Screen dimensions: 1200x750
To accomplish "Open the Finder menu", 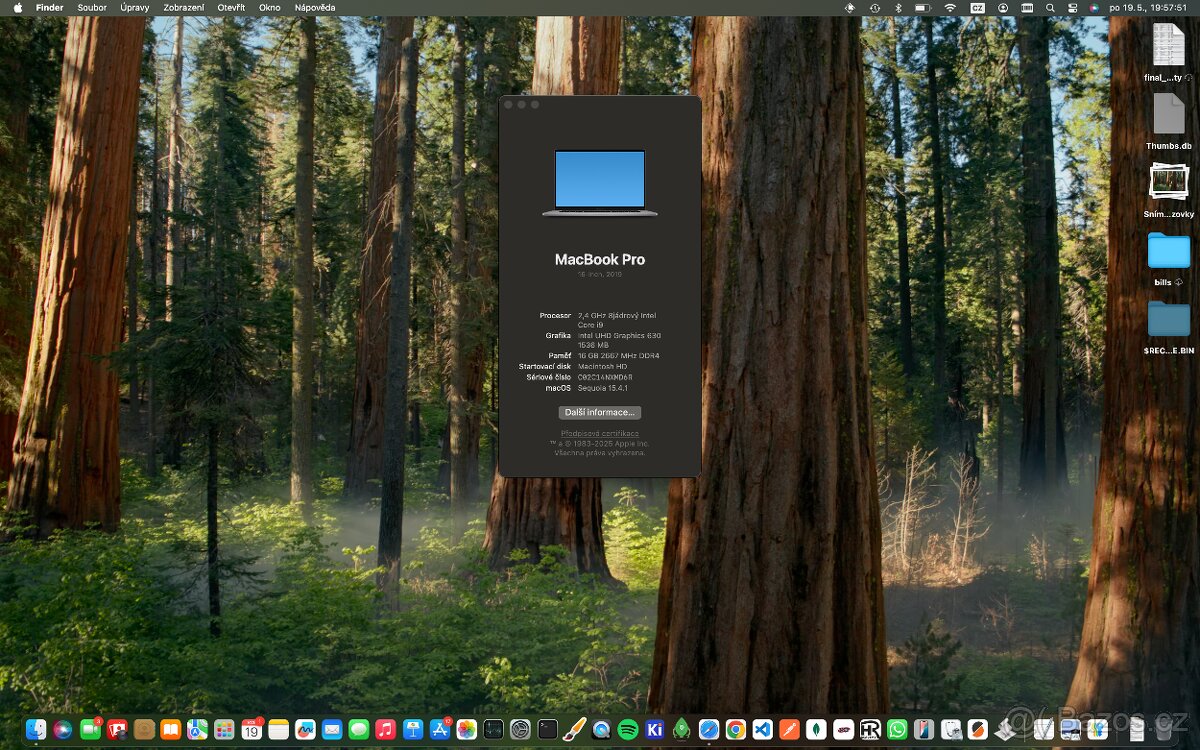I will [x=50, y=8].
